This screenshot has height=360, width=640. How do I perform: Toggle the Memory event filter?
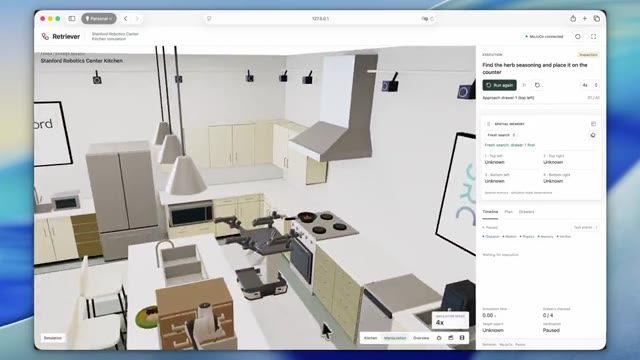tap(545, 237)
